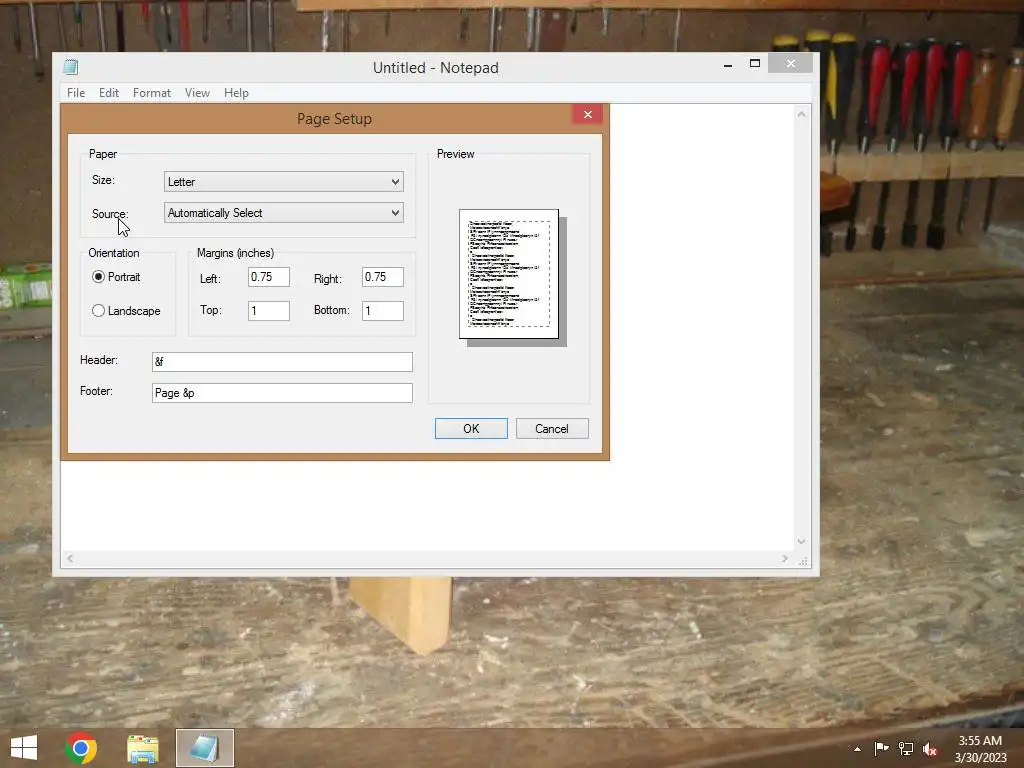Screen dimensions: 1024x768
Task: Open File Explorer from the taskbar
Action: (142, 748)
